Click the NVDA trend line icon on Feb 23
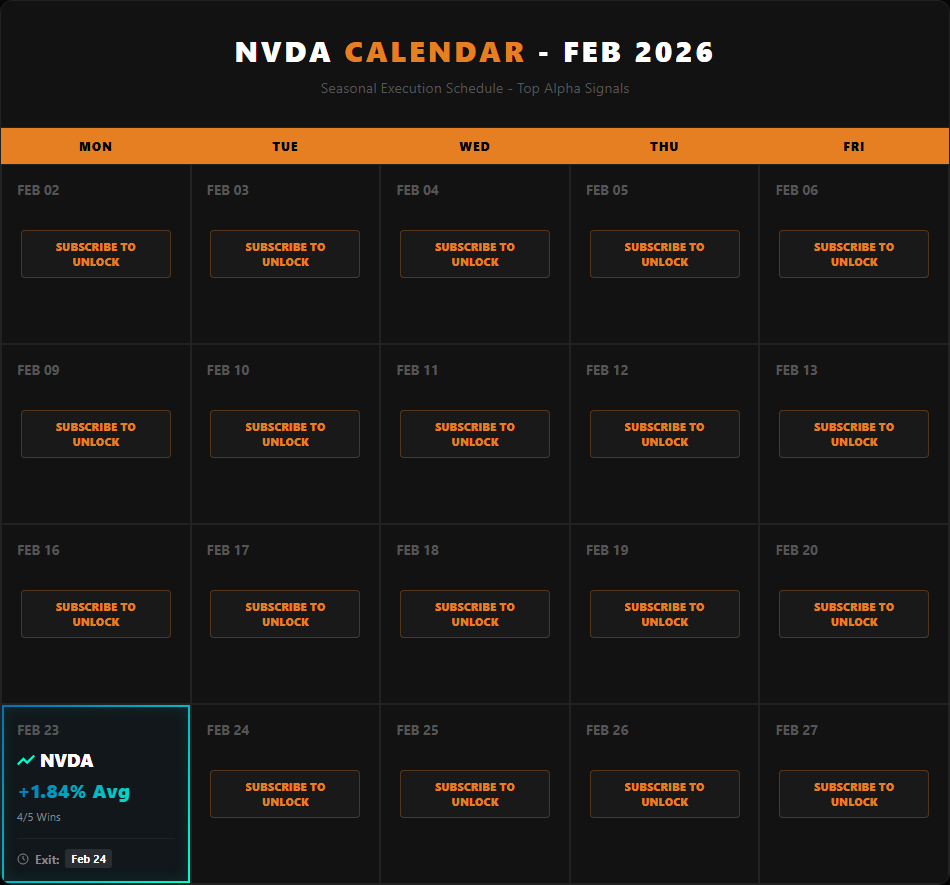The height and width of the screenshot is (885, 950). click(x=28, y=760)
